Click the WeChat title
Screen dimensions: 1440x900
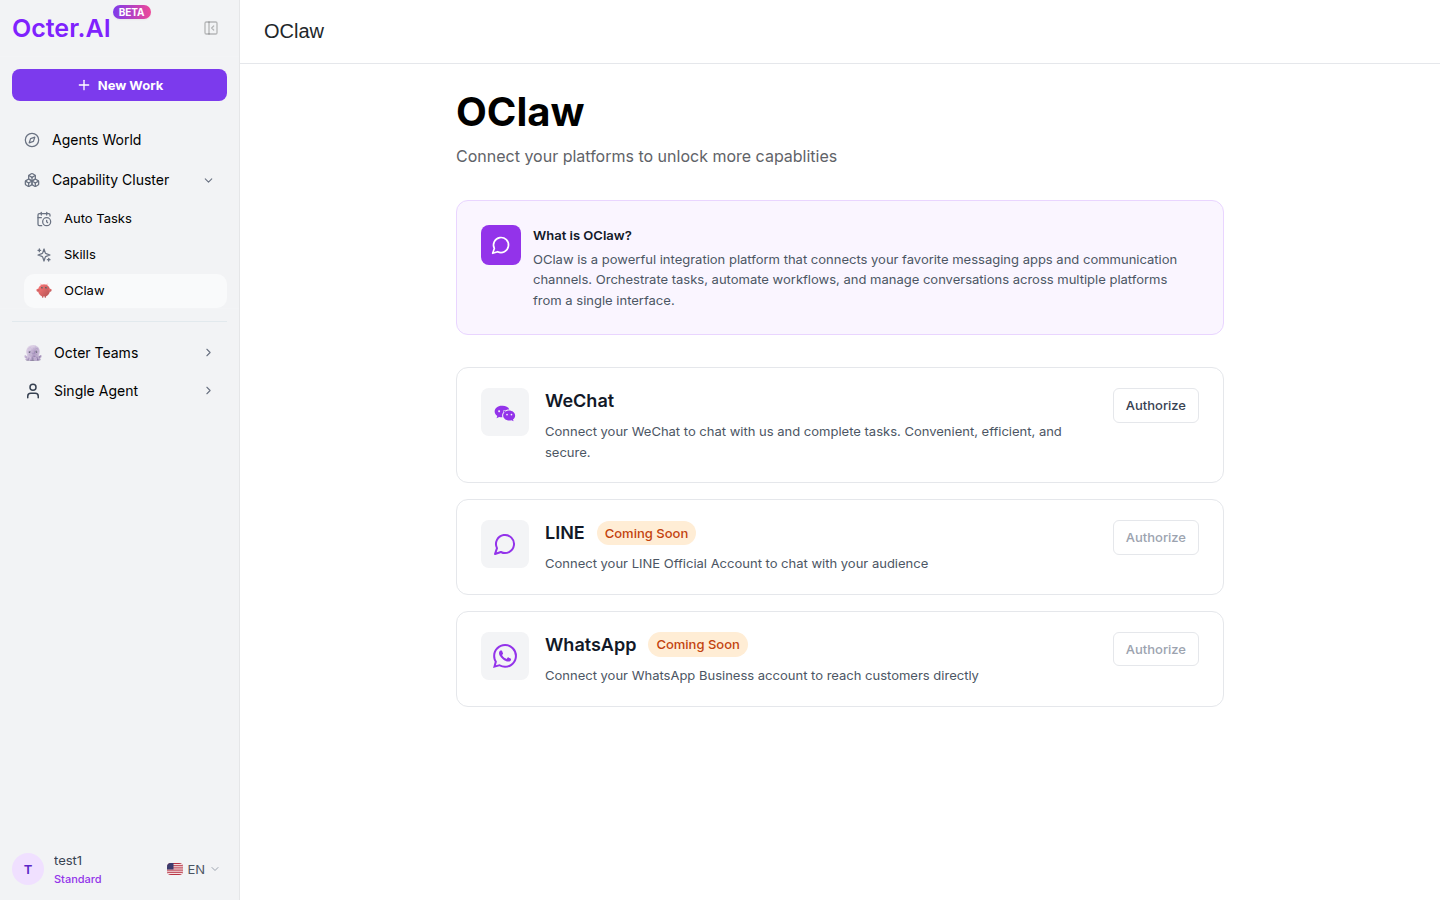tap(580, 401)
